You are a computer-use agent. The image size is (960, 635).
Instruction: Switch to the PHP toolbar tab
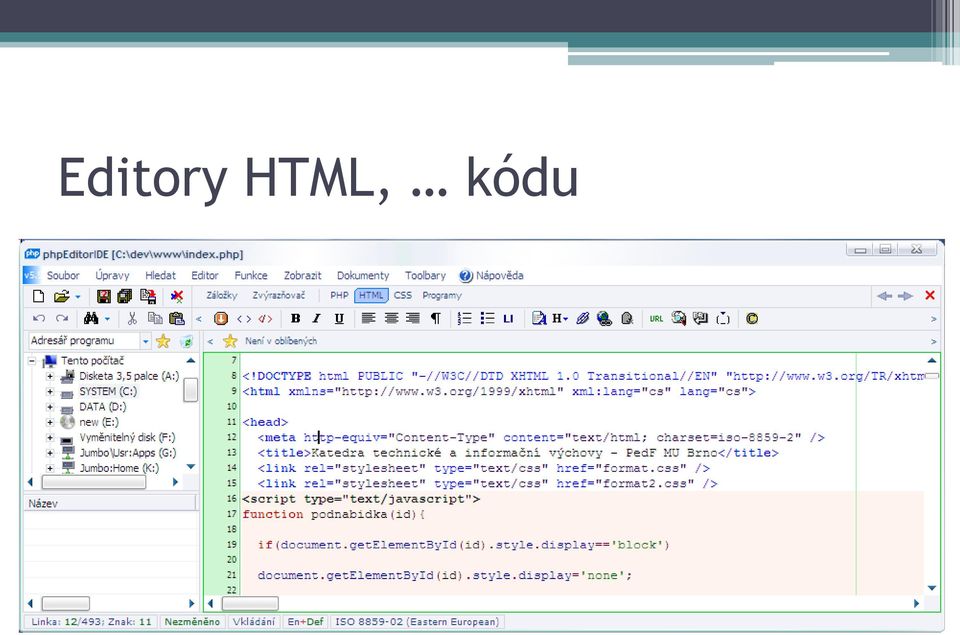tap(339, 296)
